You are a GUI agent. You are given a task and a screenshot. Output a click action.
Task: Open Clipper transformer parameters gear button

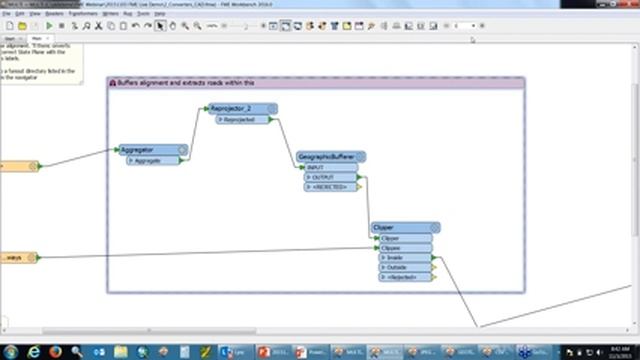point(435,228)
